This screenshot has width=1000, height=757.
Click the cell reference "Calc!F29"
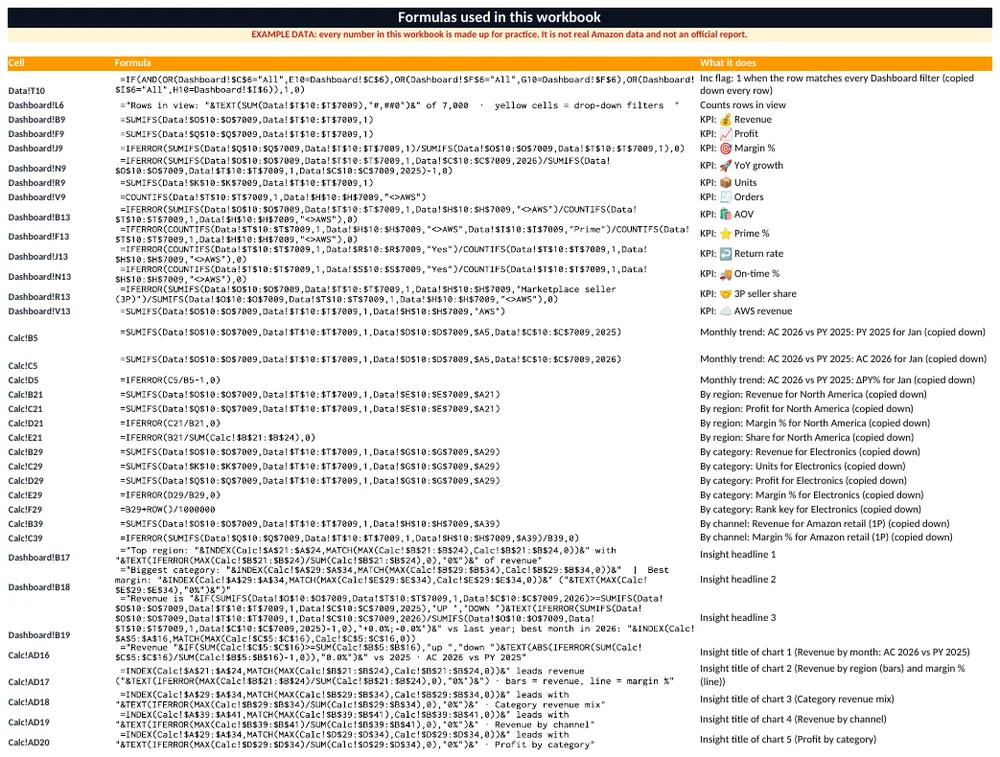click(x=26, y=510)
